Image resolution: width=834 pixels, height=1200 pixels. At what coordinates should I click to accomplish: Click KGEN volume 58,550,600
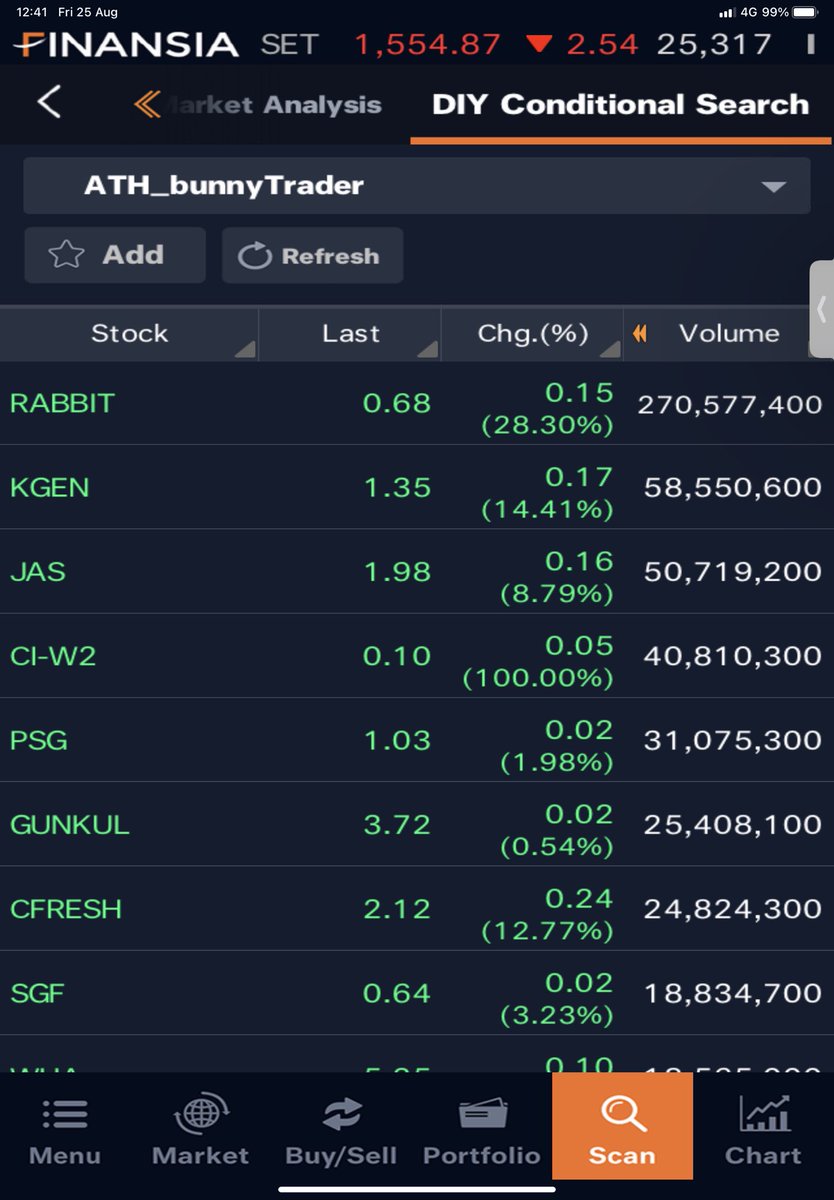tap(733, 487)
